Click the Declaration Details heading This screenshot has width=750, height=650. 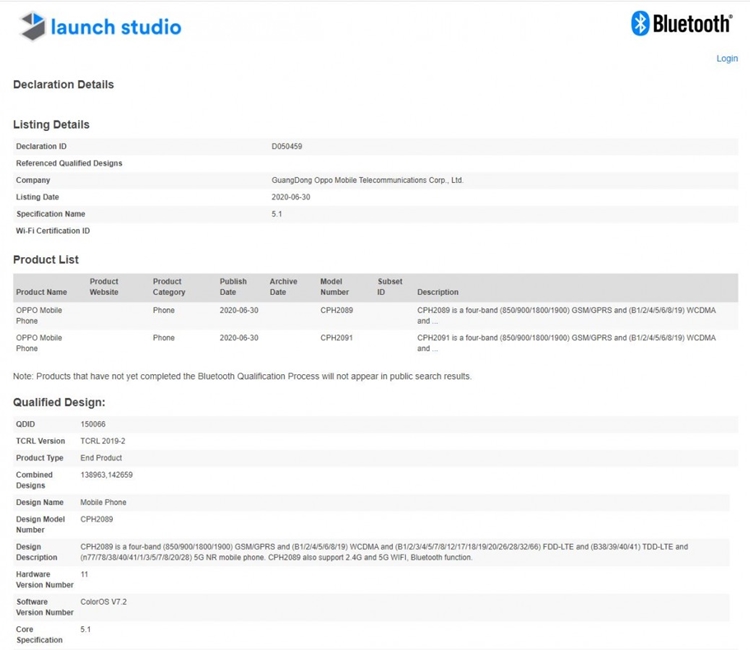coord(63,85)
